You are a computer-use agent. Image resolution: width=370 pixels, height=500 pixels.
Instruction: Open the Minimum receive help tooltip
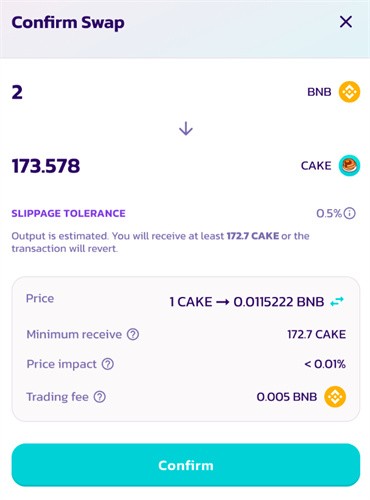133,334
